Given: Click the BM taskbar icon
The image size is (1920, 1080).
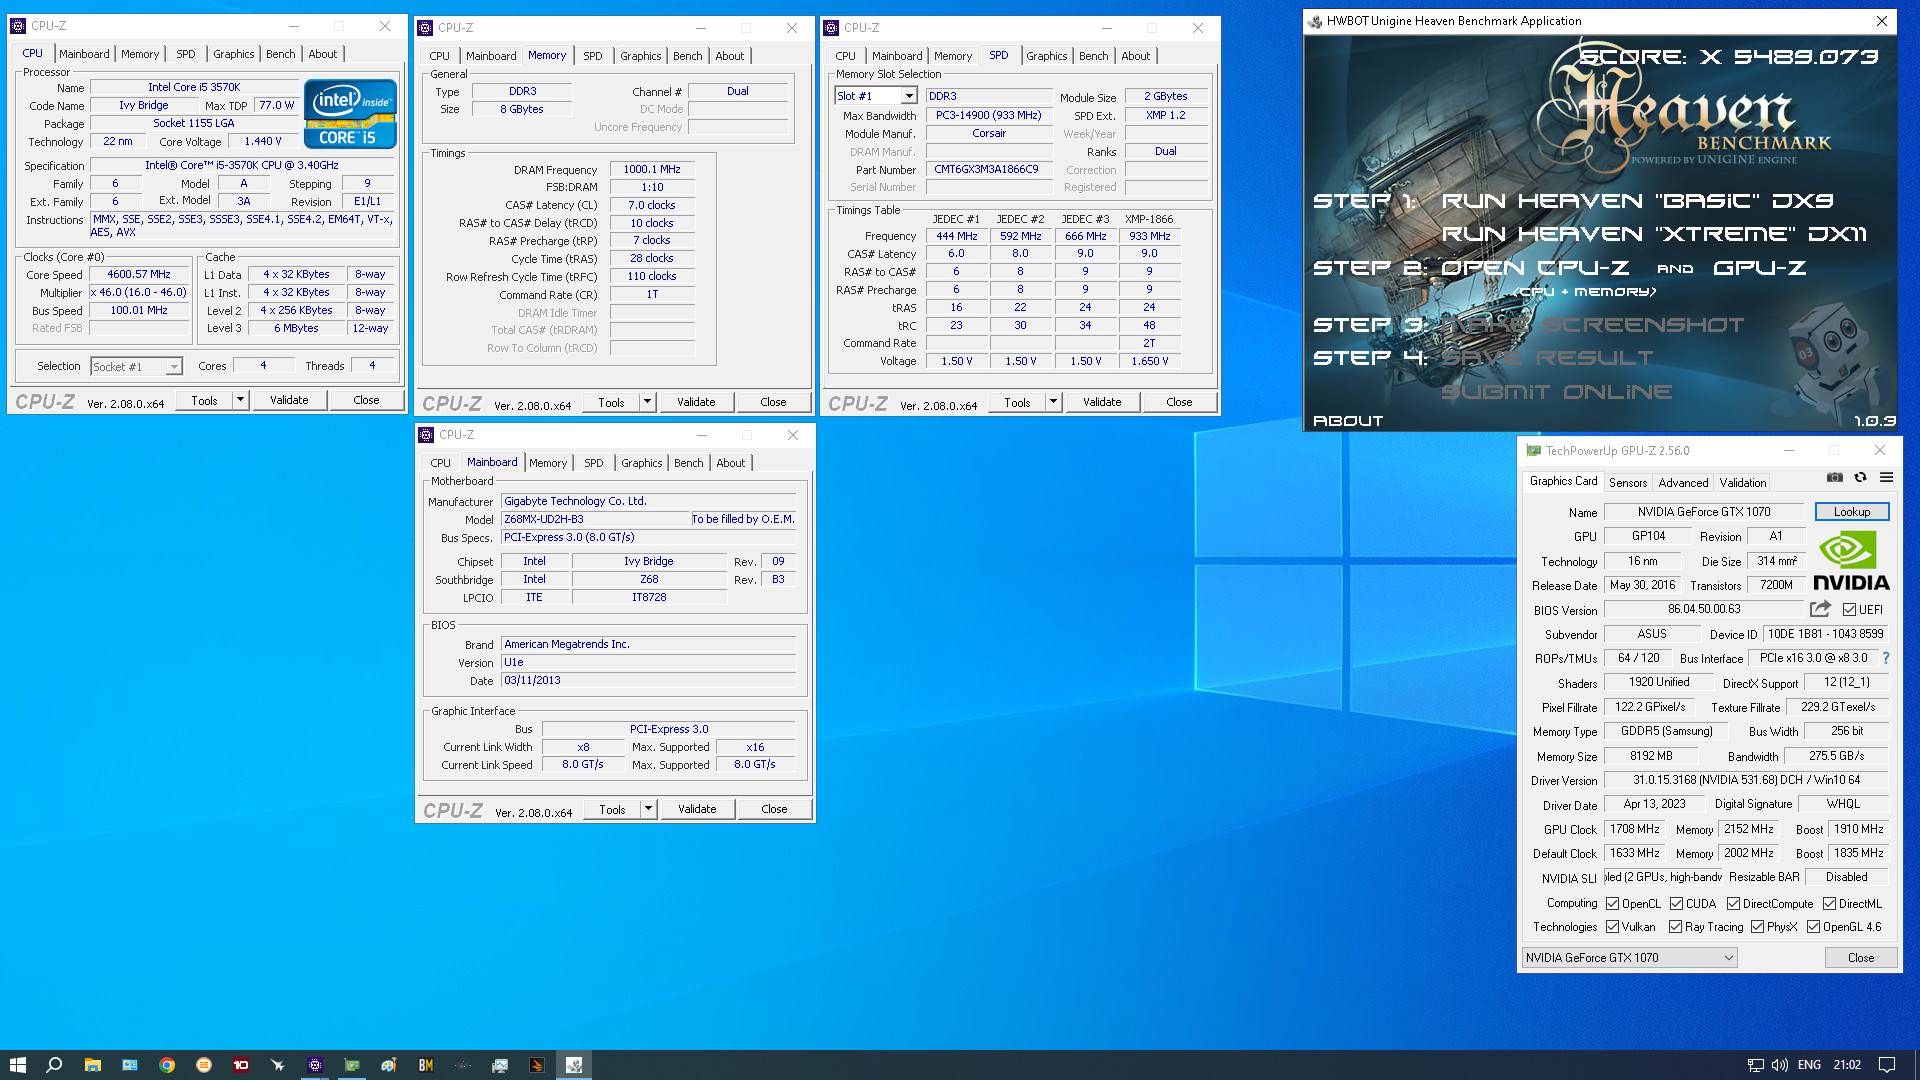Looking at the screenshot, I should click(426, 1065).
